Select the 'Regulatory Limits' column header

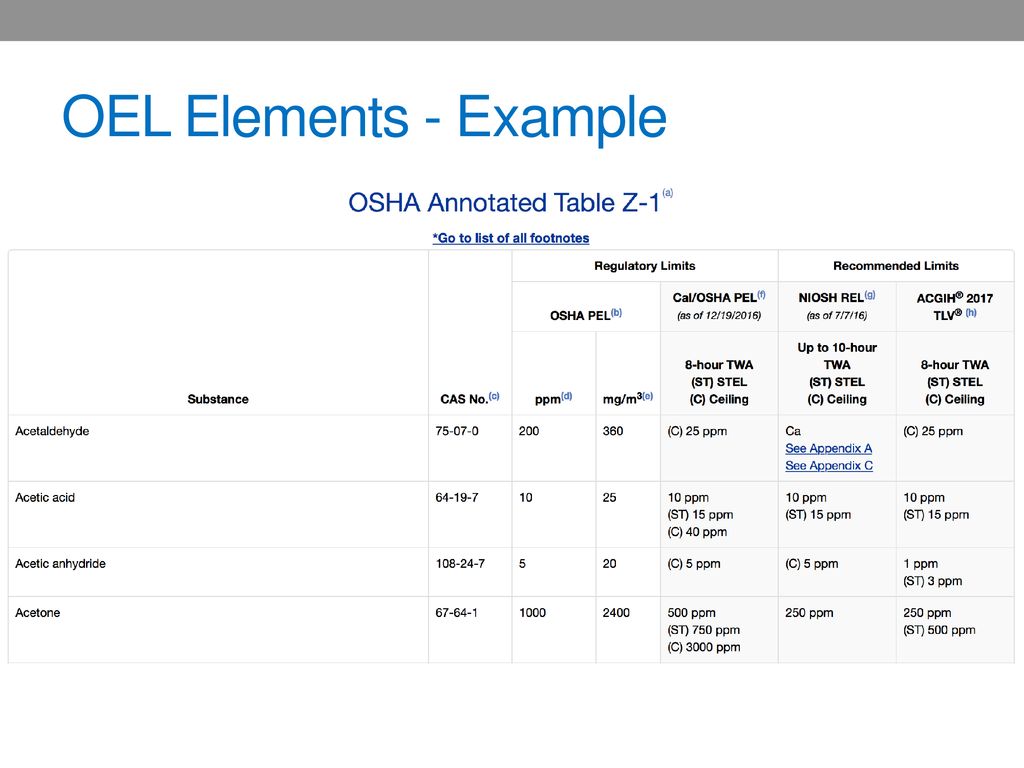coord(645,266)
